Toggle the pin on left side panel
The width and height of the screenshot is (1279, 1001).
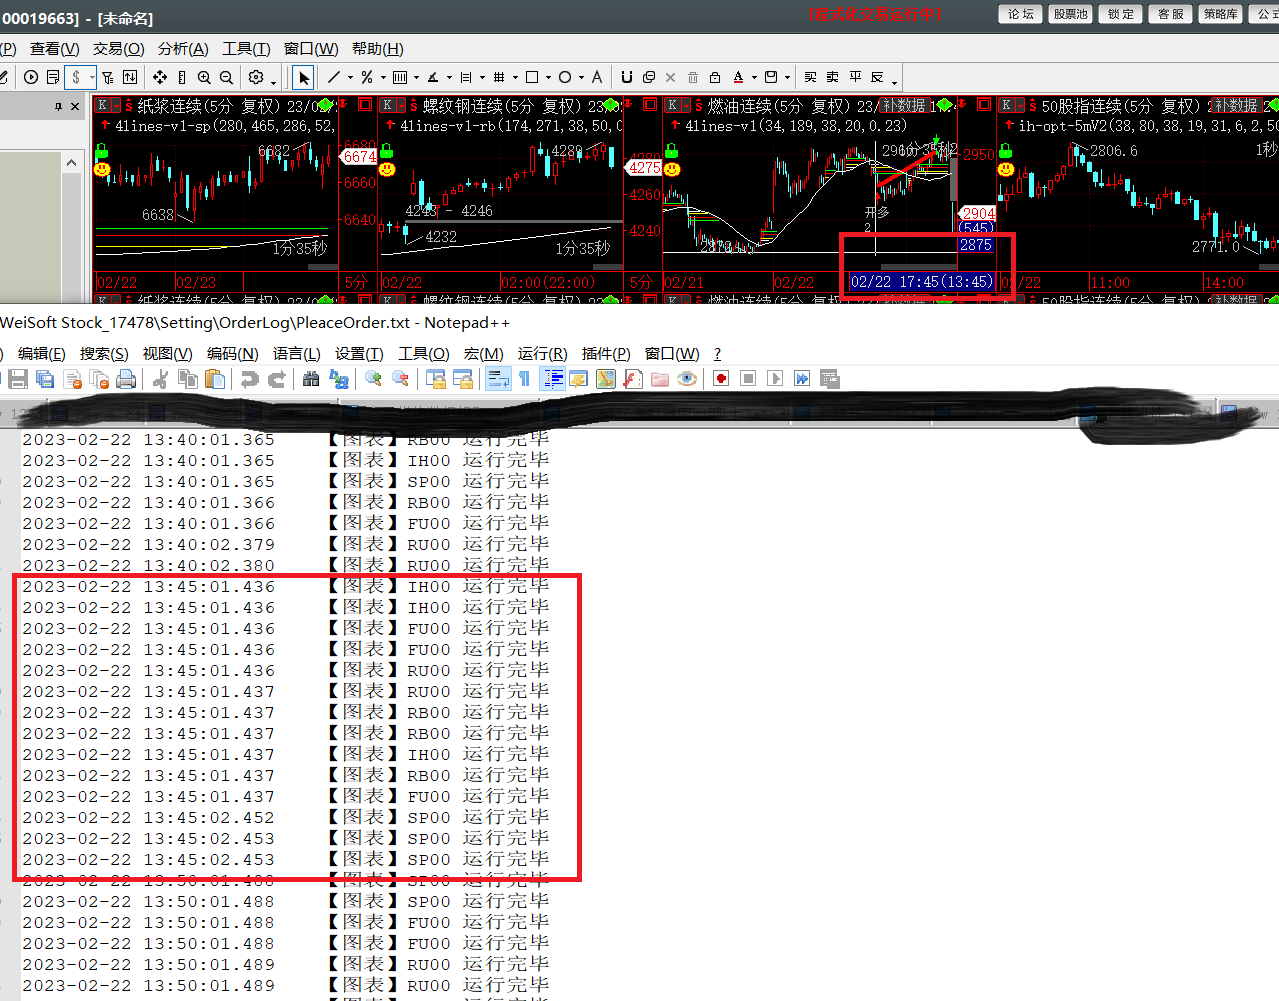(x=58, y=106)
